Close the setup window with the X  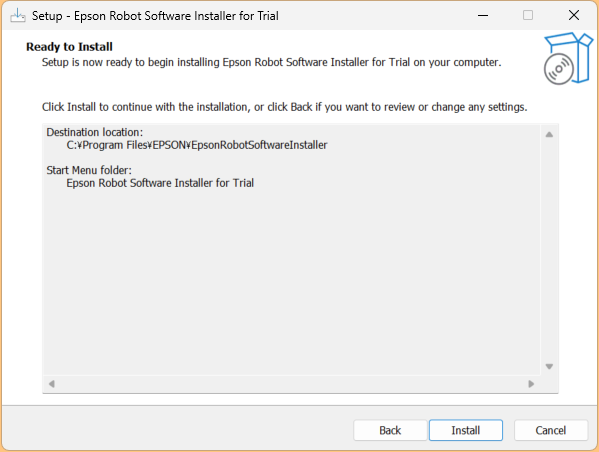(x=574, y=15)
